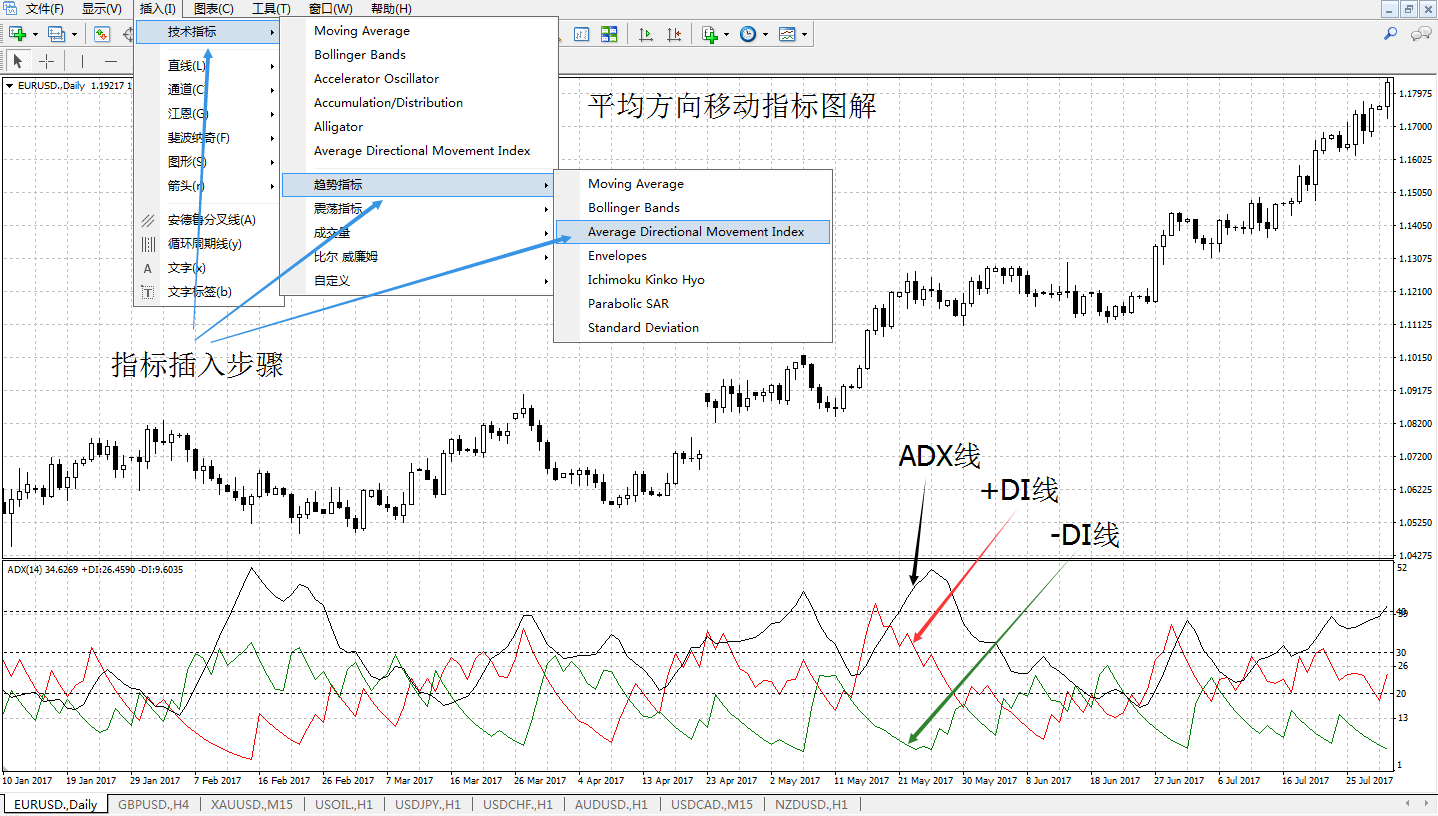Open the 工具(T) menu
1438x816 pixels.
coord(271,9)
